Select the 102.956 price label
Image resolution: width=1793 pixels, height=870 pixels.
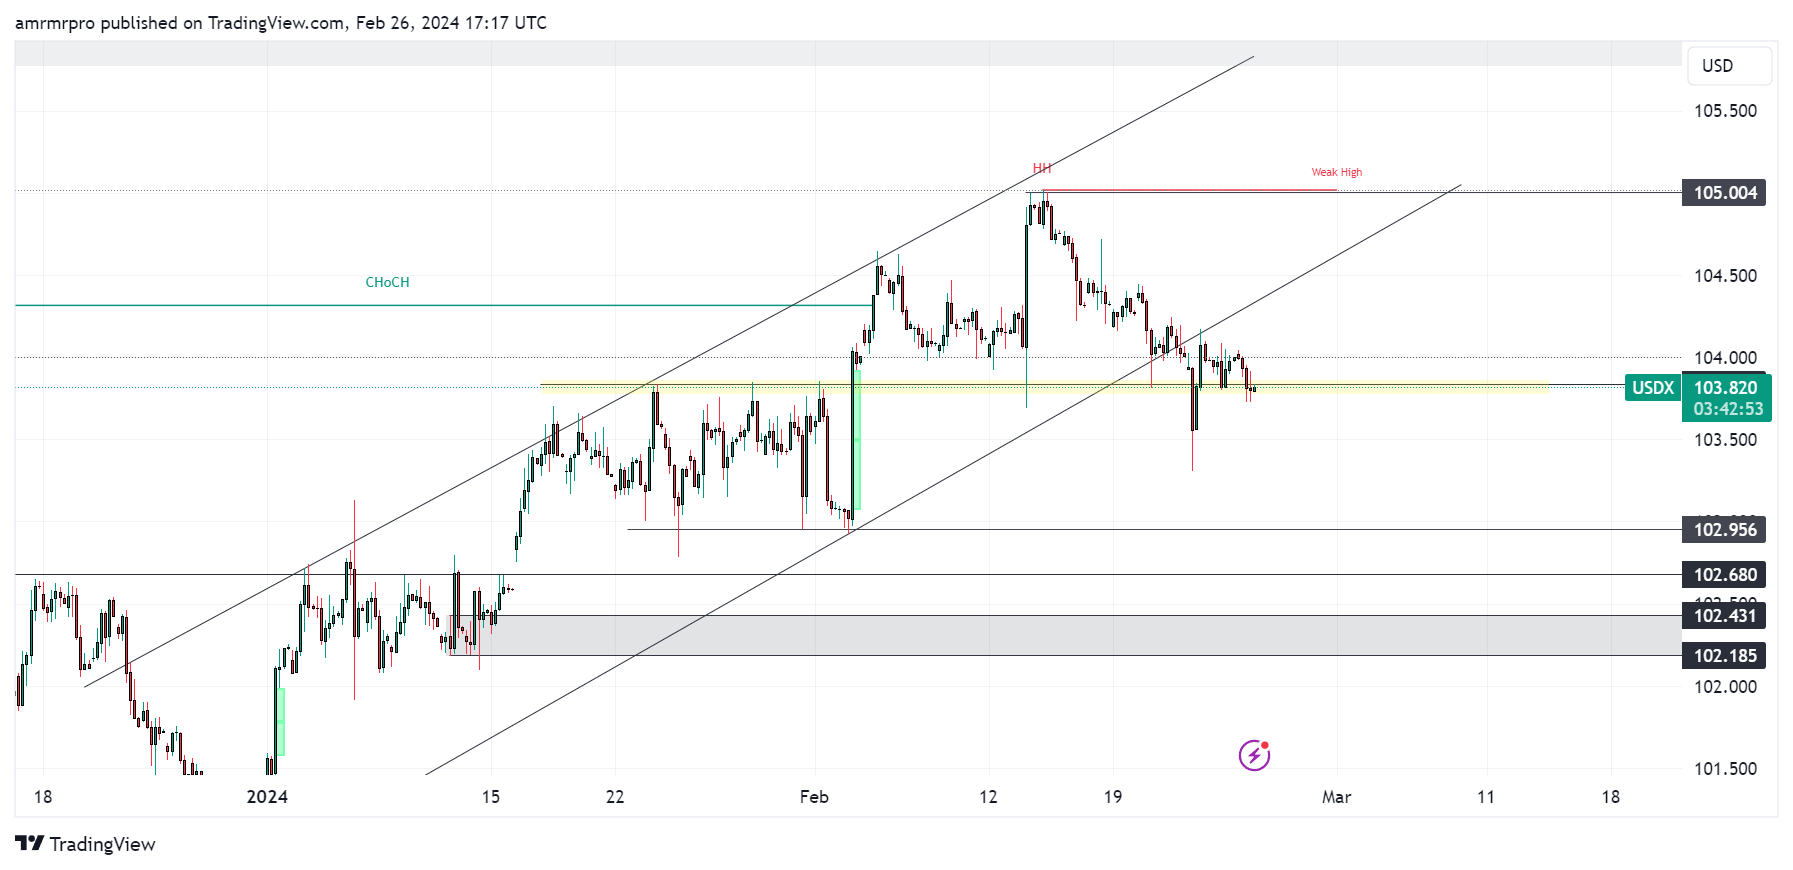1724,530
